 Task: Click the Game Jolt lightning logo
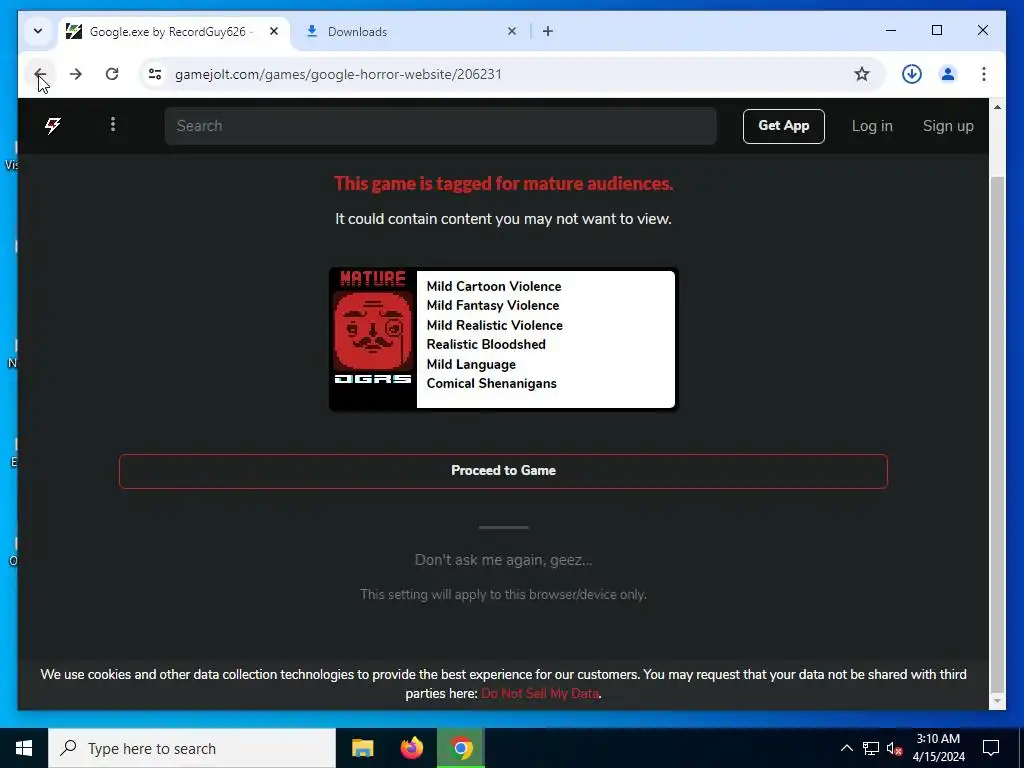tap(53, 125)
